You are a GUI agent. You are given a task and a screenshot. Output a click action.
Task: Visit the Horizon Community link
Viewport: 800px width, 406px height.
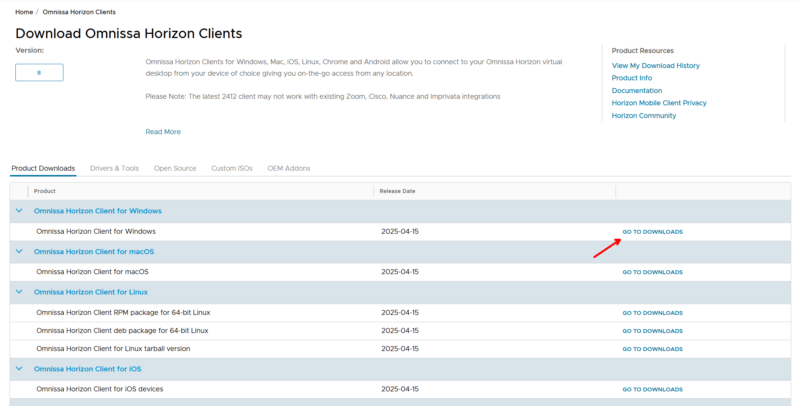tap(644, 116)
